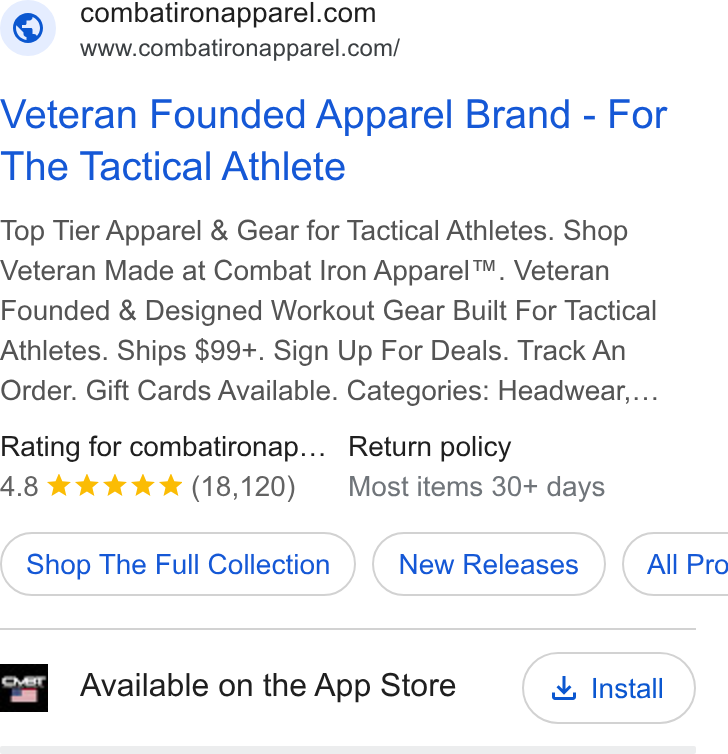This screenshot has height=754, width=728.
Task: Click the www.combatironapparel.com/ URL text
Action: click(x=240, y=48)
